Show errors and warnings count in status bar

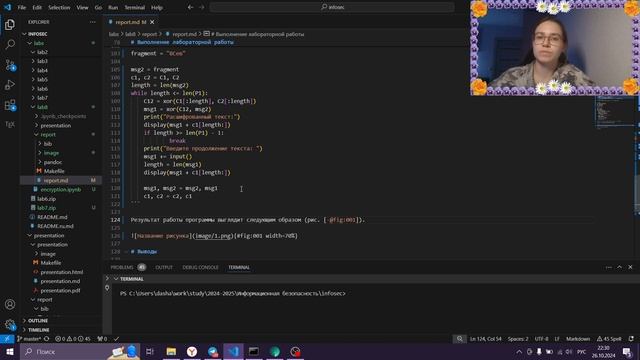pyautogui.click(x=73, y=339)
